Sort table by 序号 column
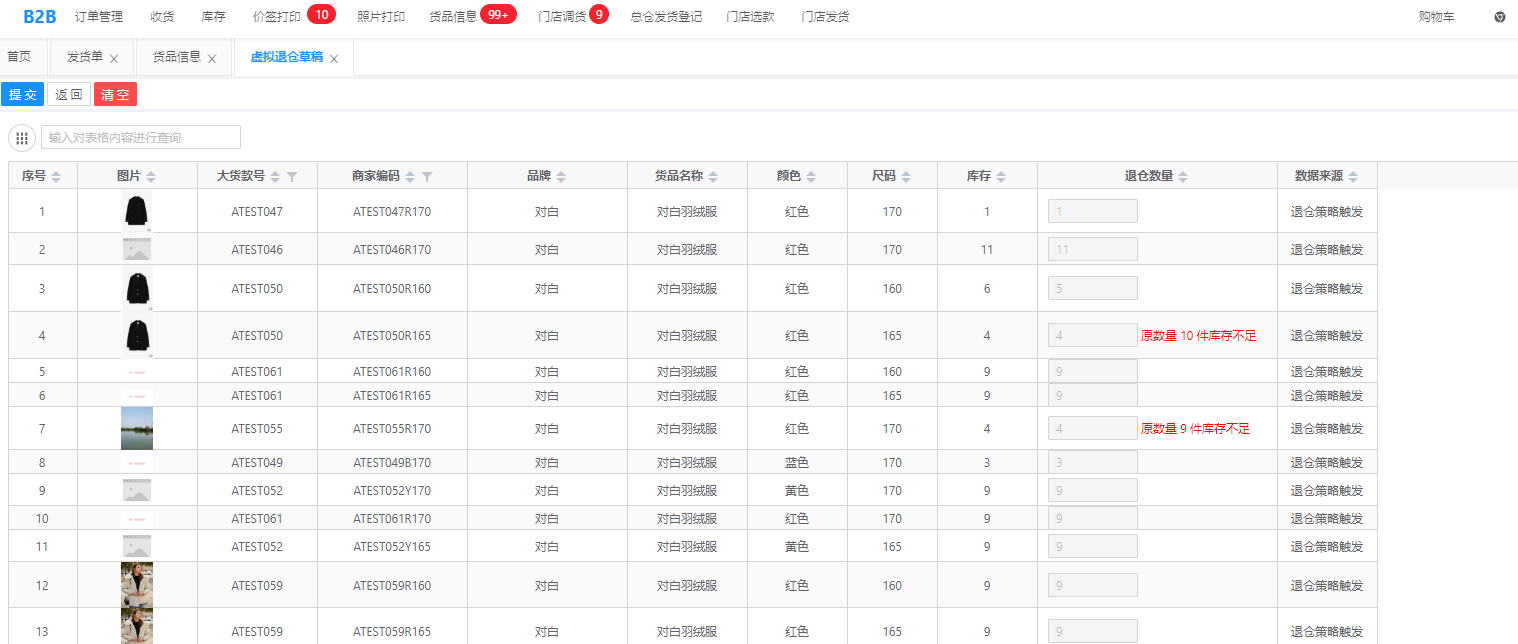 pyautogui.click(x=56, y=177)
